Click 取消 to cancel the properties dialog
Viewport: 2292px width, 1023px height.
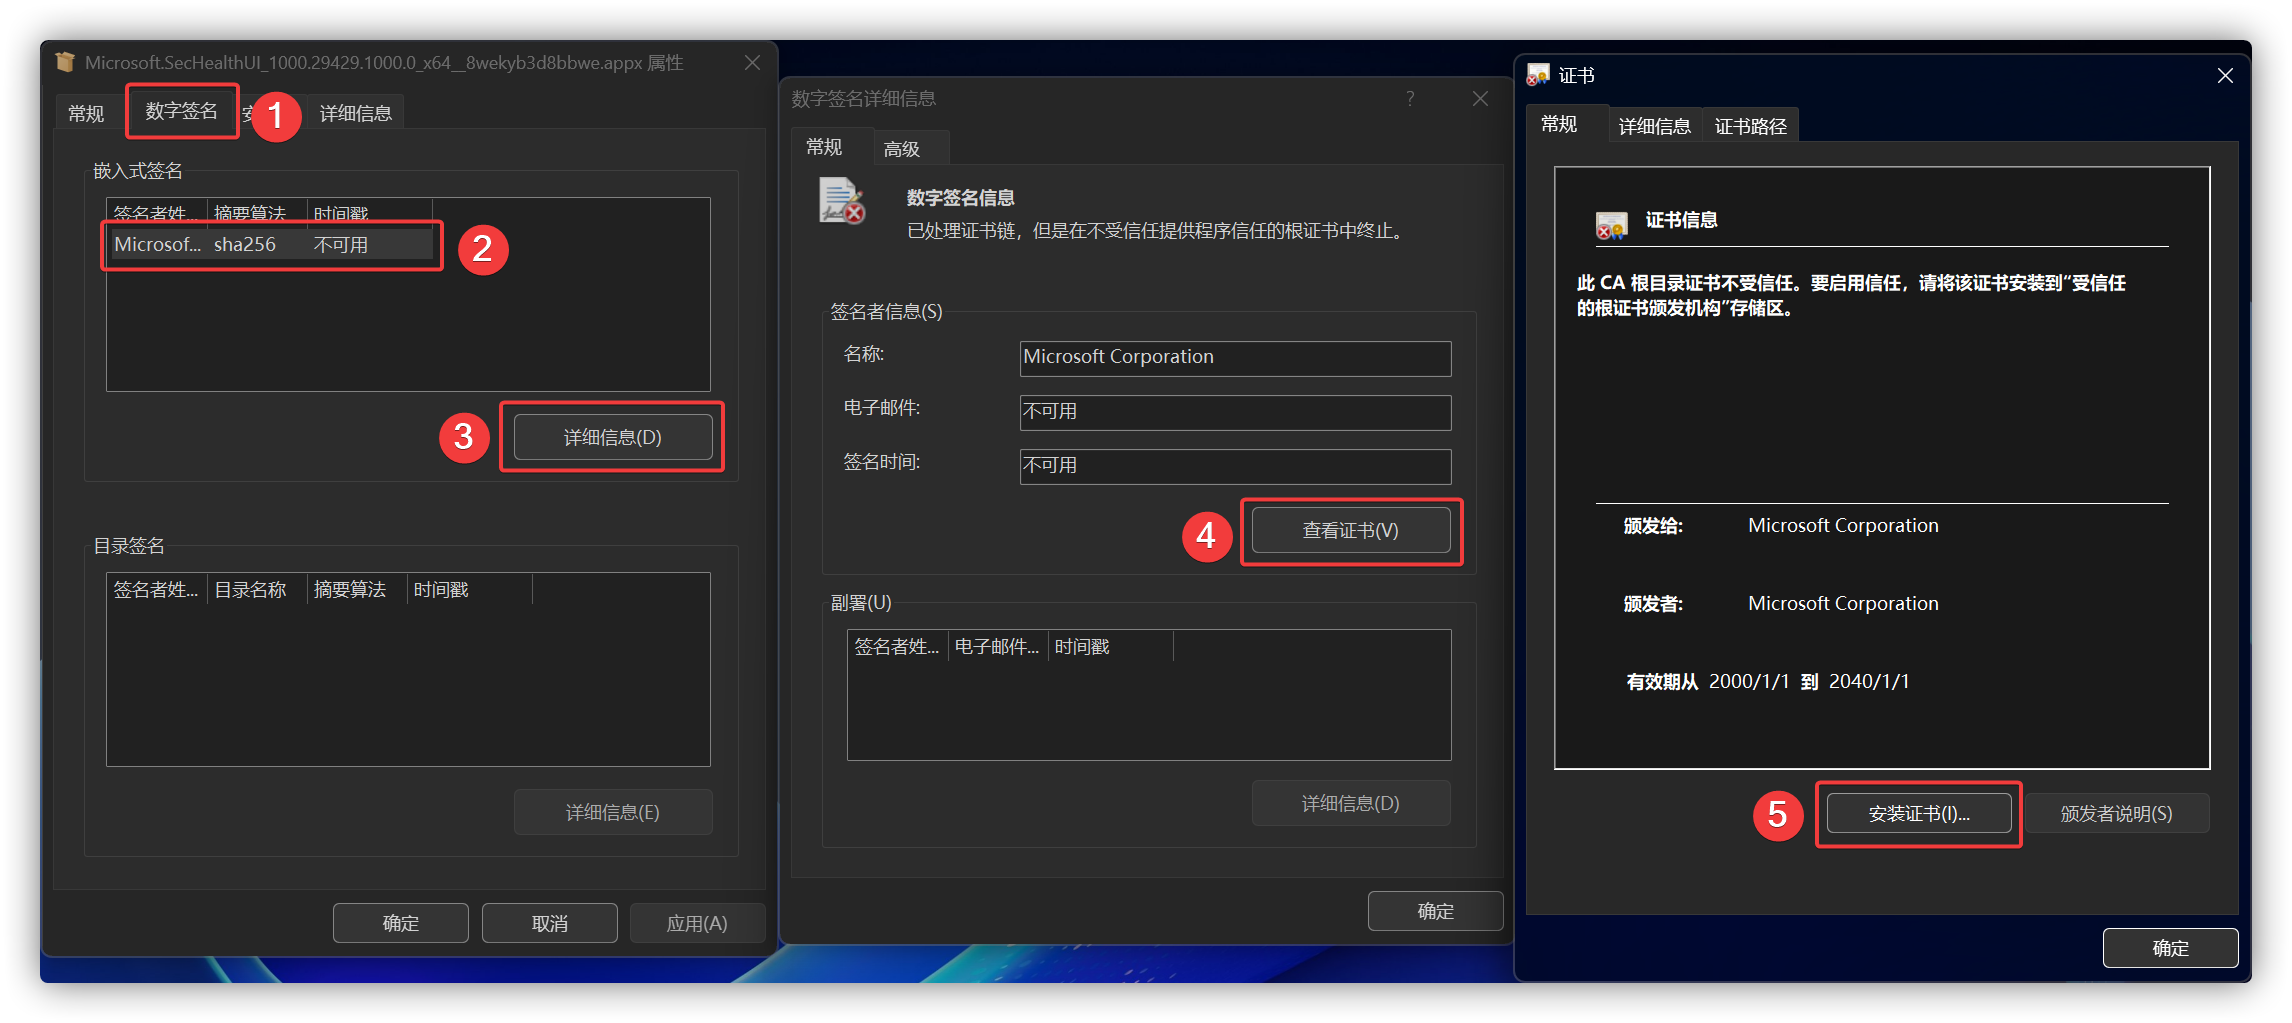549,922
